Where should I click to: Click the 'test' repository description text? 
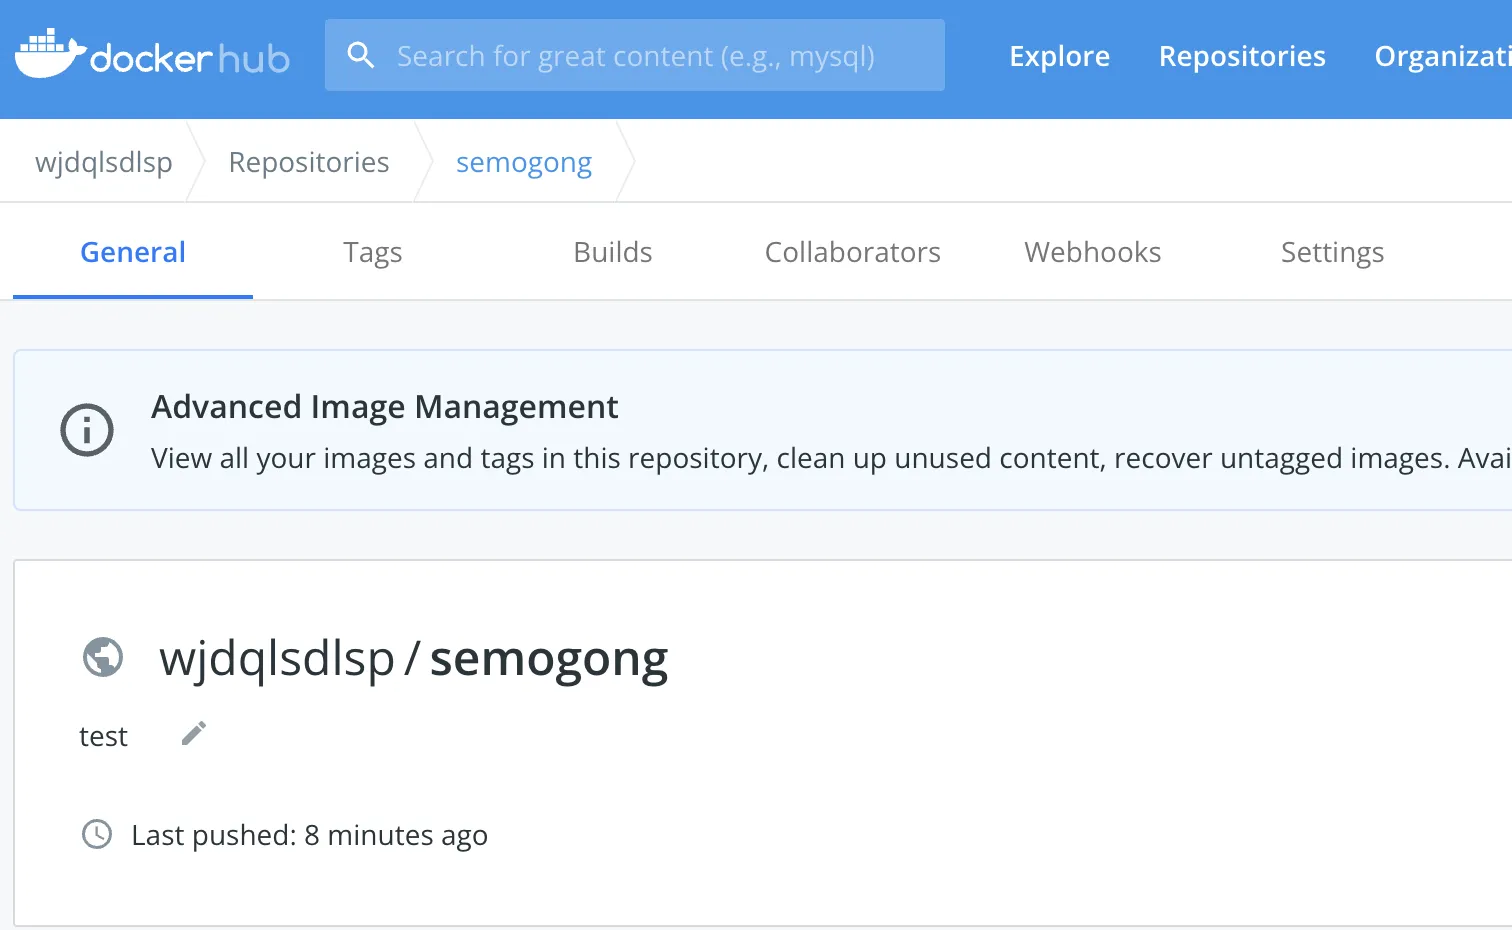(104, 736)
